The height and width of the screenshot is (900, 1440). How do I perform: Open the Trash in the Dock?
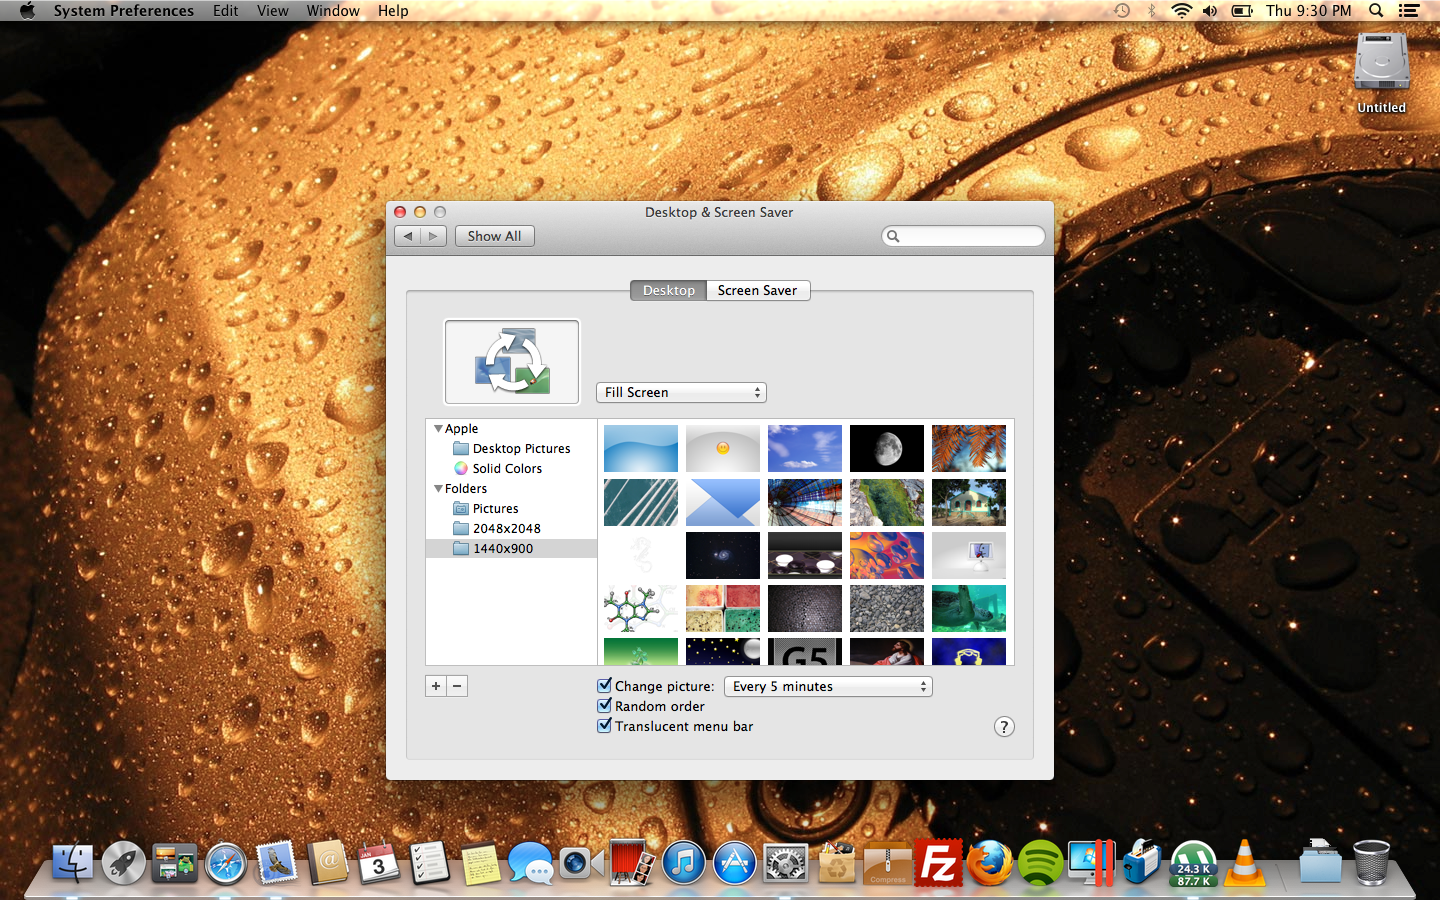click(1371, 862)
